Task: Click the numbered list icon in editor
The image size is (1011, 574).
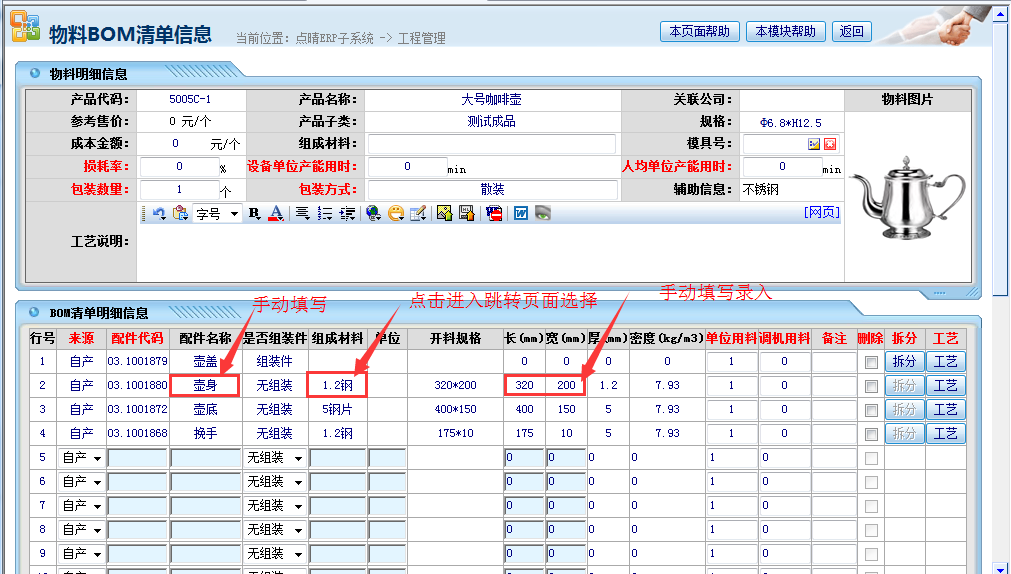Action: [325, 213]
